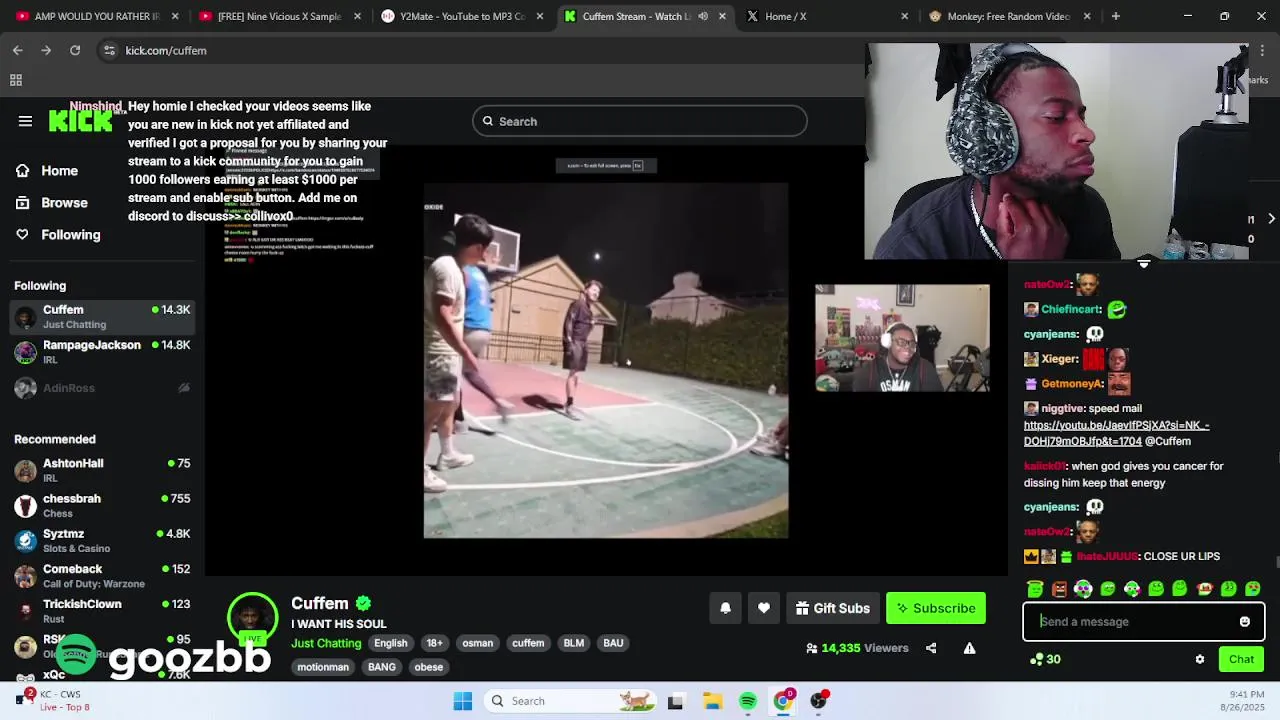The image size is (1280, 720).
Task: Reload the kick.com page
Action: [x=75, y=50]
